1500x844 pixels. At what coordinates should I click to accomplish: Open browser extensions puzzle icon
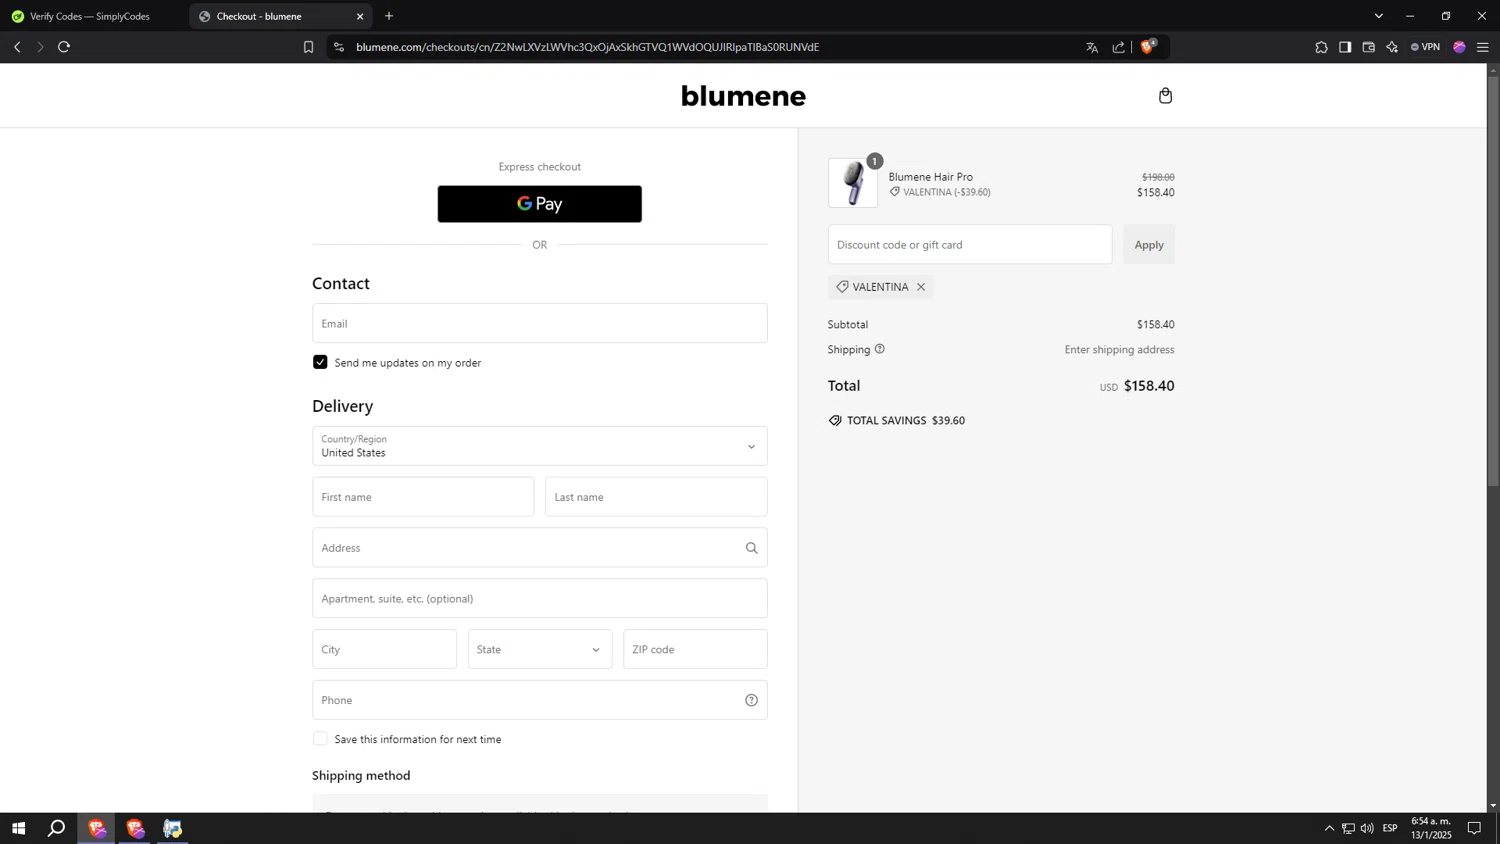[1321, 47]
